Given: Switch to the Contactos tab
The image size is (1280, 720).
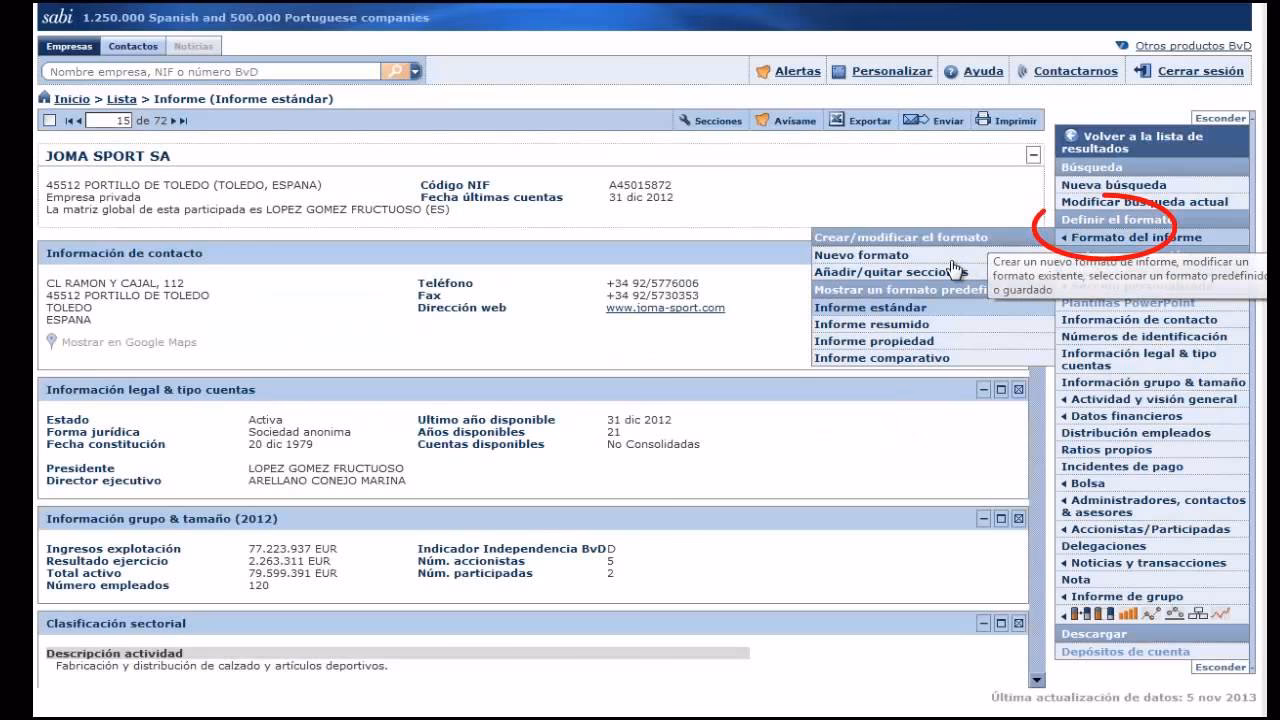Looking at the screenshot, I should [x=133, y=46].
